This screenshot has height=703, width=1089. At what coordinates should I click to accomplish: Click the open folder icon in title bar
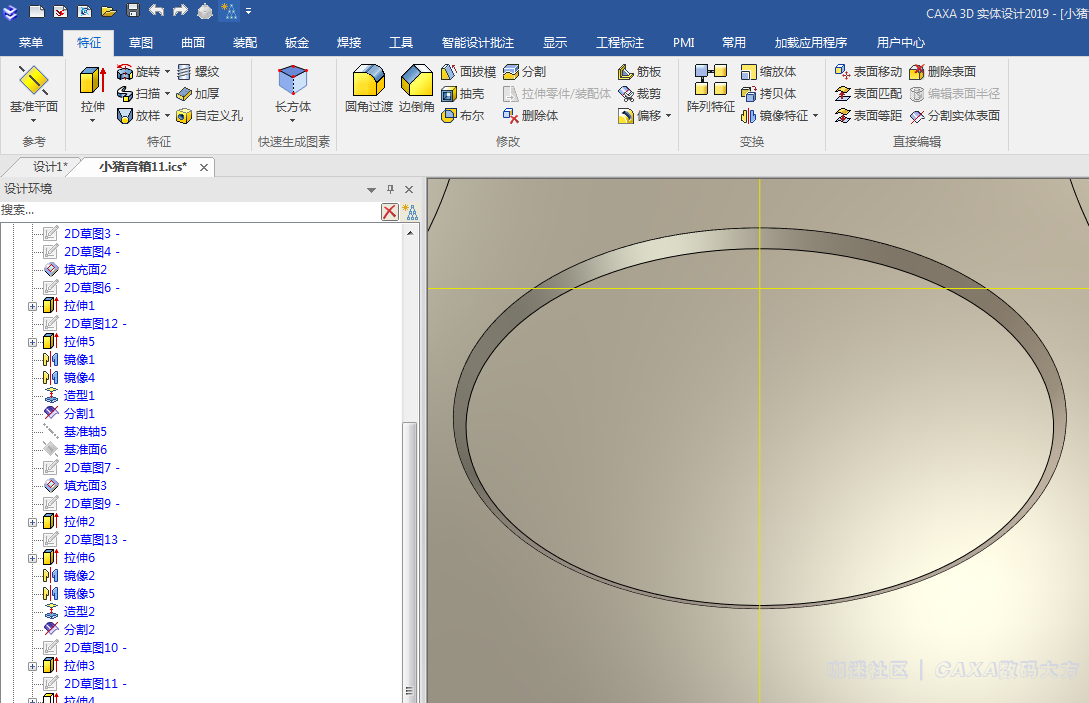coord(108,11)
